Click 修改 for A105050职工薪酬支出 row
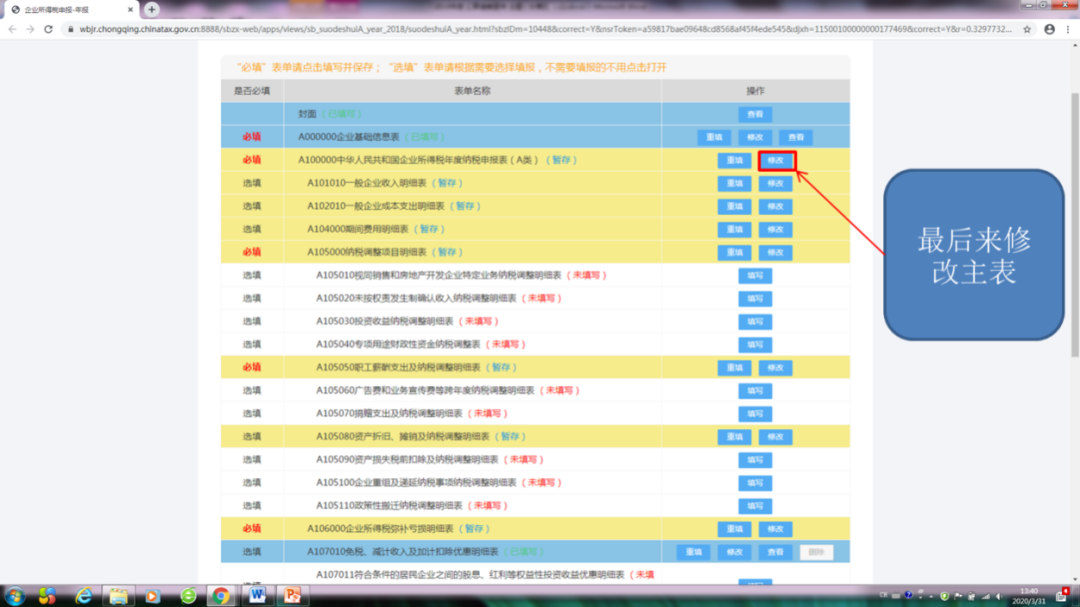The height and width of the screenshot is (607, 1080). coord(776,368)
